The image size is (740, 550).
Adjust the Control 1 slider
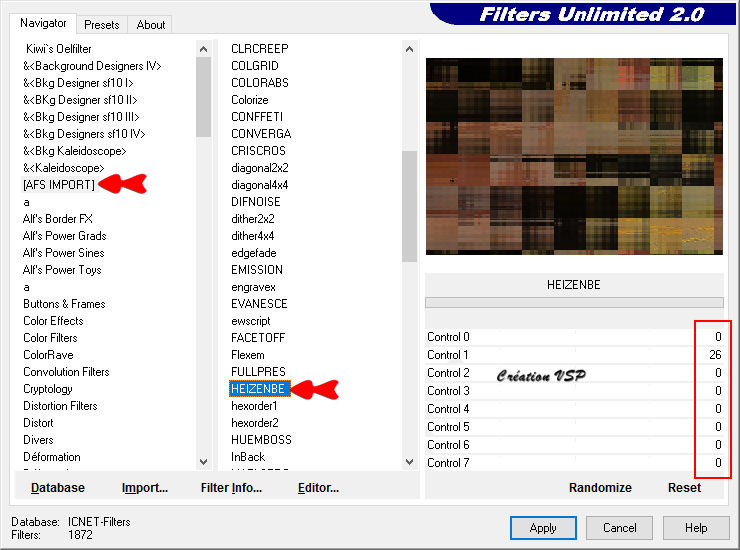click(x=574, y=355)
